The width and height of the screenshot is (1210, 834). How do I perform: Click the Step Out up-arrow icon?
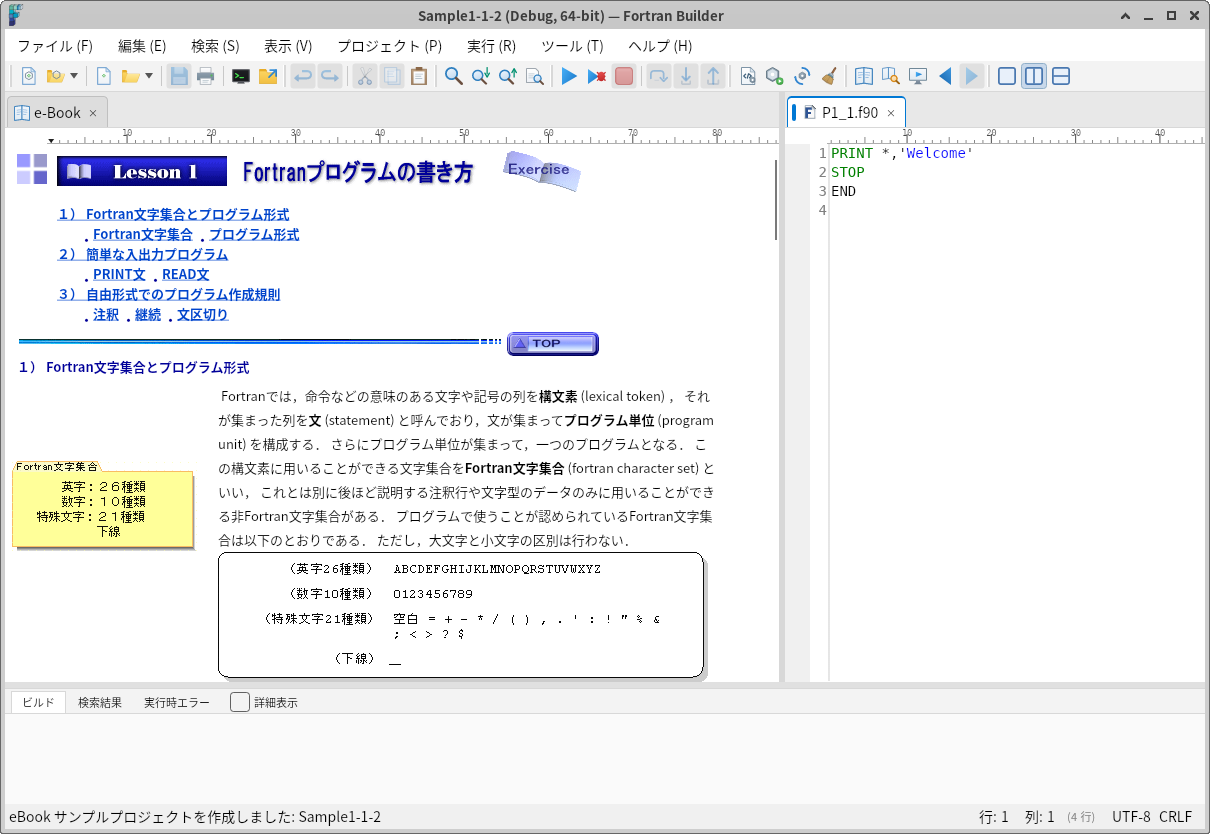[x=713, y=76]
